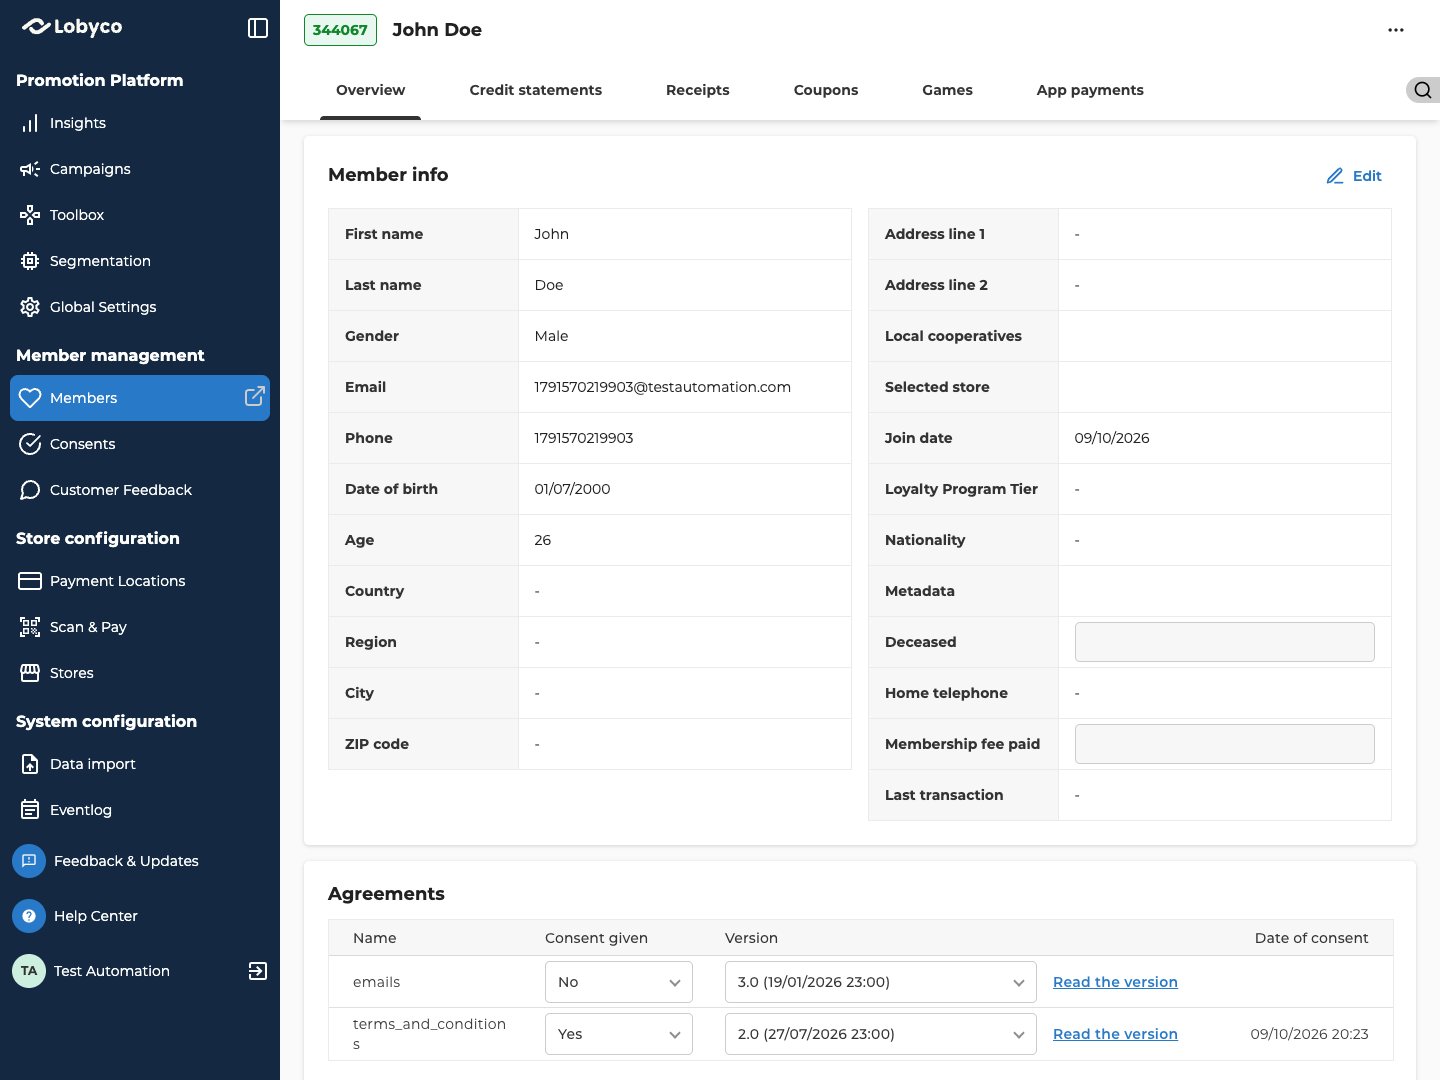1440x1080 pixels.
Task: Click the Edit pencil icon
Action: [x=1335, y=176]
